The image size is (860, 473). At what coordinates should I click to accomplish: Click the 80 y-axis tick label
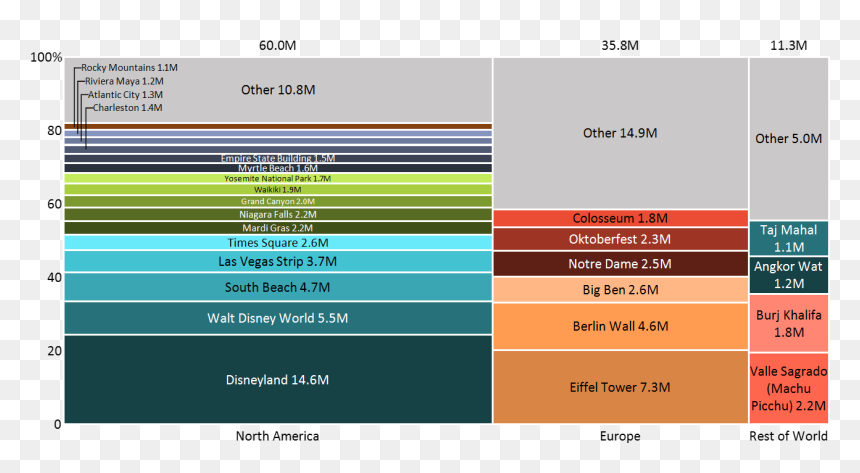(54, 131)
